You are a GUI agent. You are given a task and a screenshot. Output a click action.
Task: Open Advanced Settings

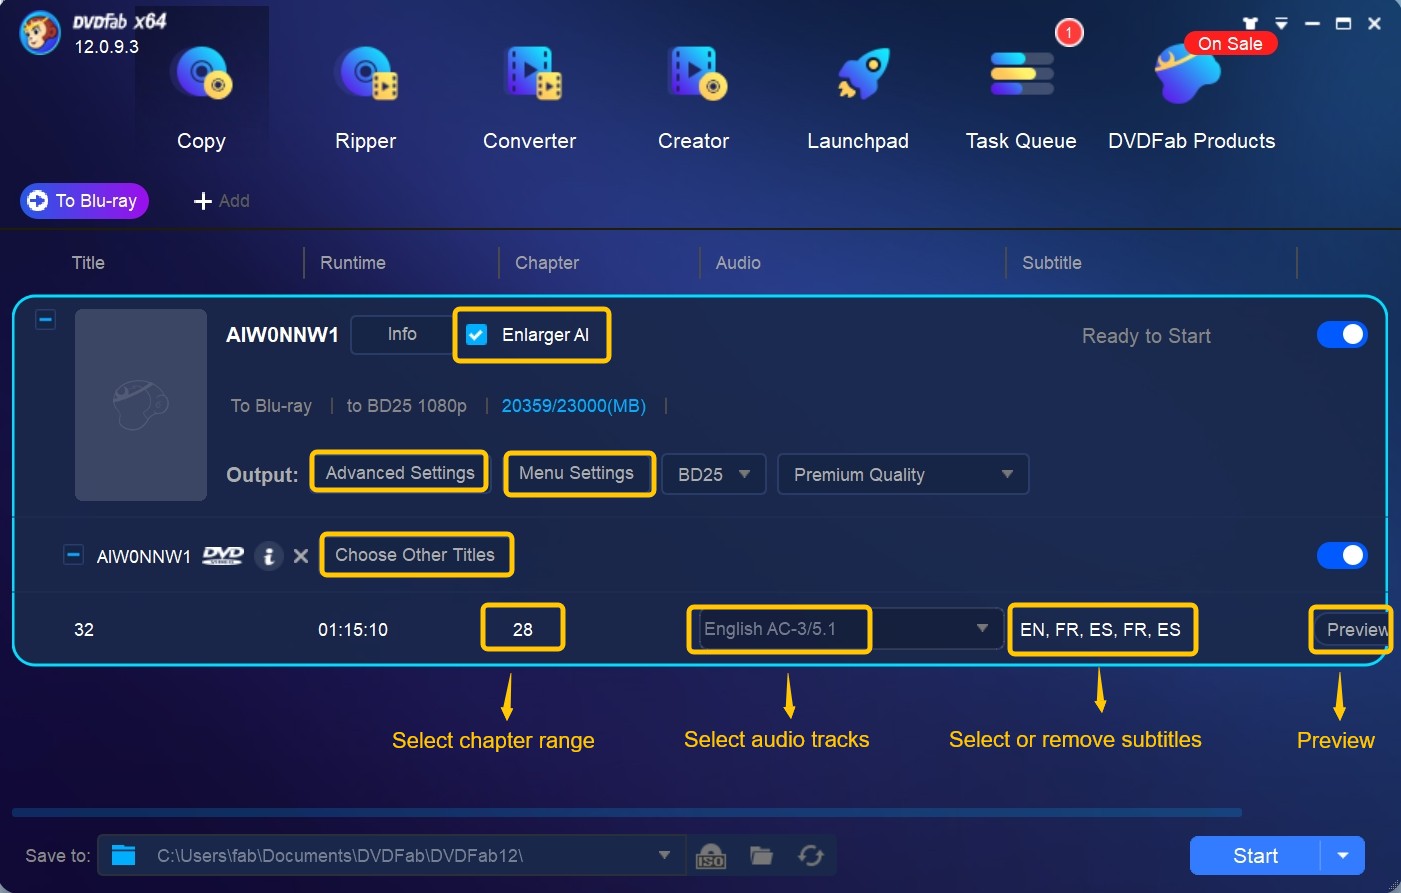pos(399,472)
